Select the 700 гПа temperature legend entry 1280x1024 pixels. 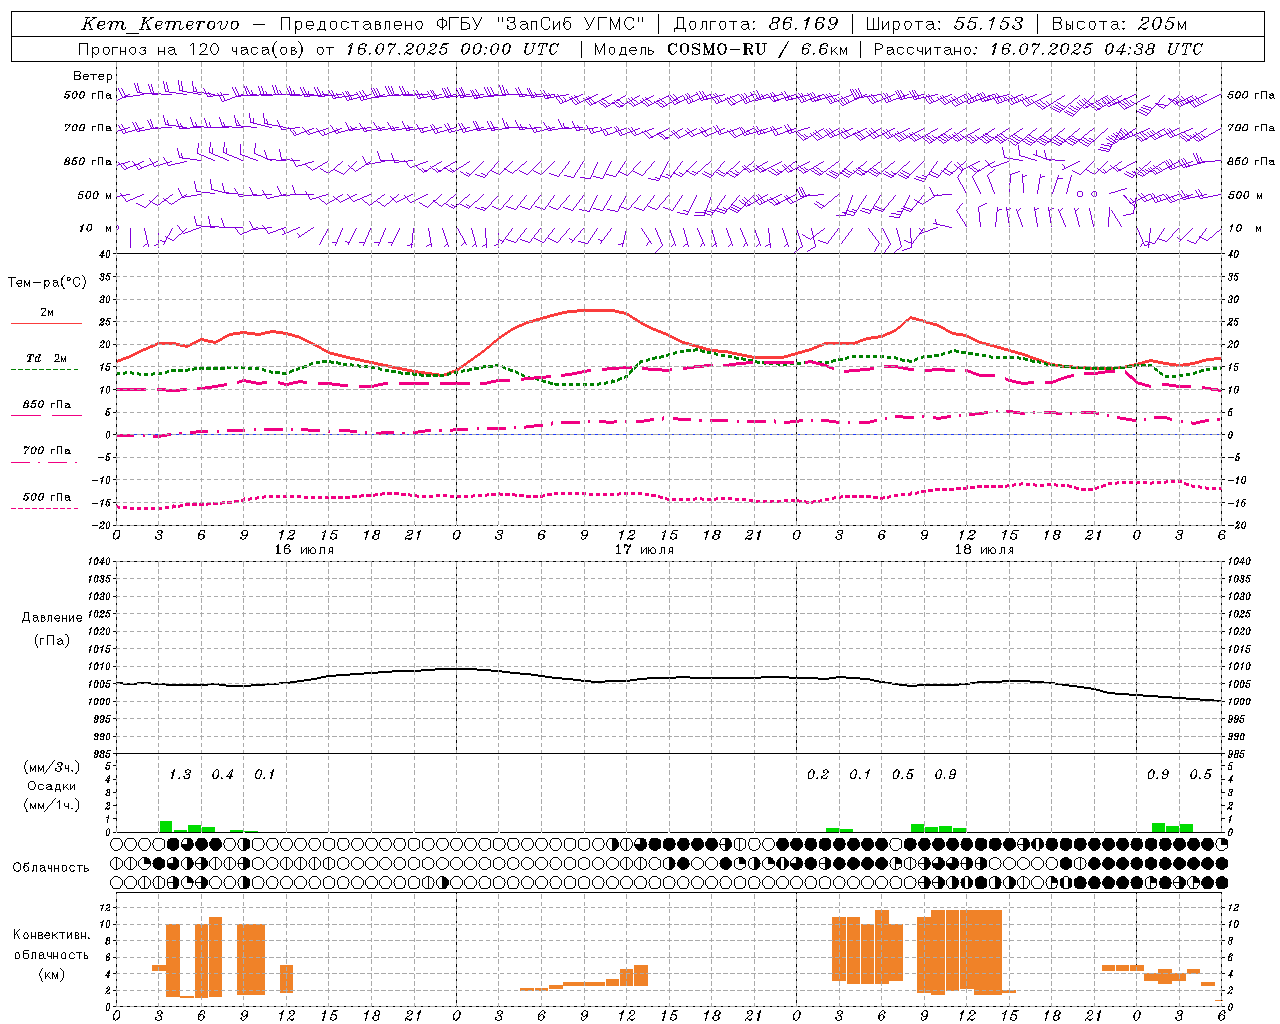coord(47,451)
